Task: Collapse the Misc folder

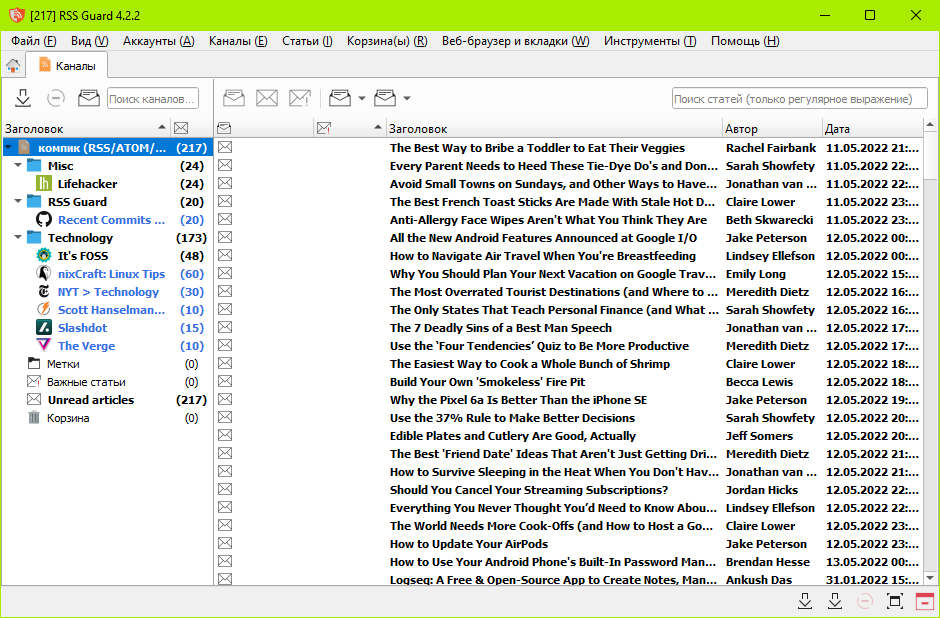Action: (x=19, y=166)
